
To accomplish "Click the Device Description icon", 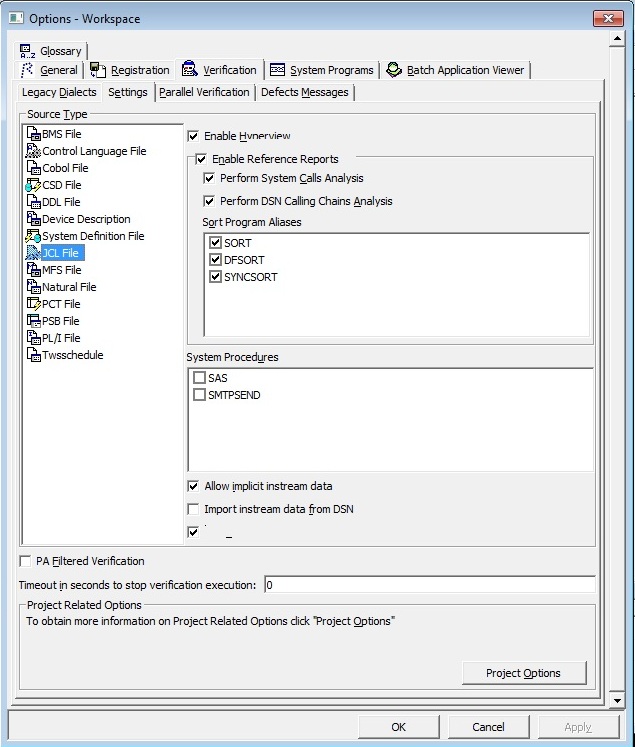I will (x=33, y=219).
